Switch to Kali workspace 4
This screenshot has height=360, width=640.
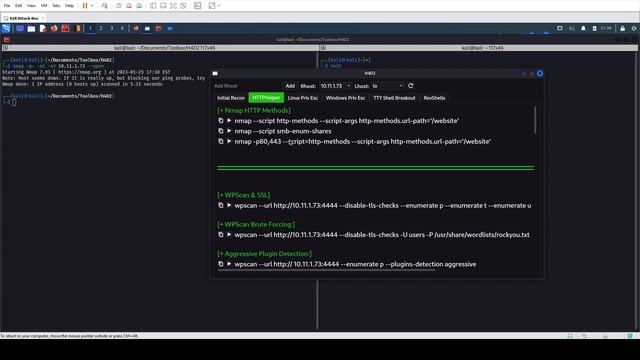click(122, 28)
